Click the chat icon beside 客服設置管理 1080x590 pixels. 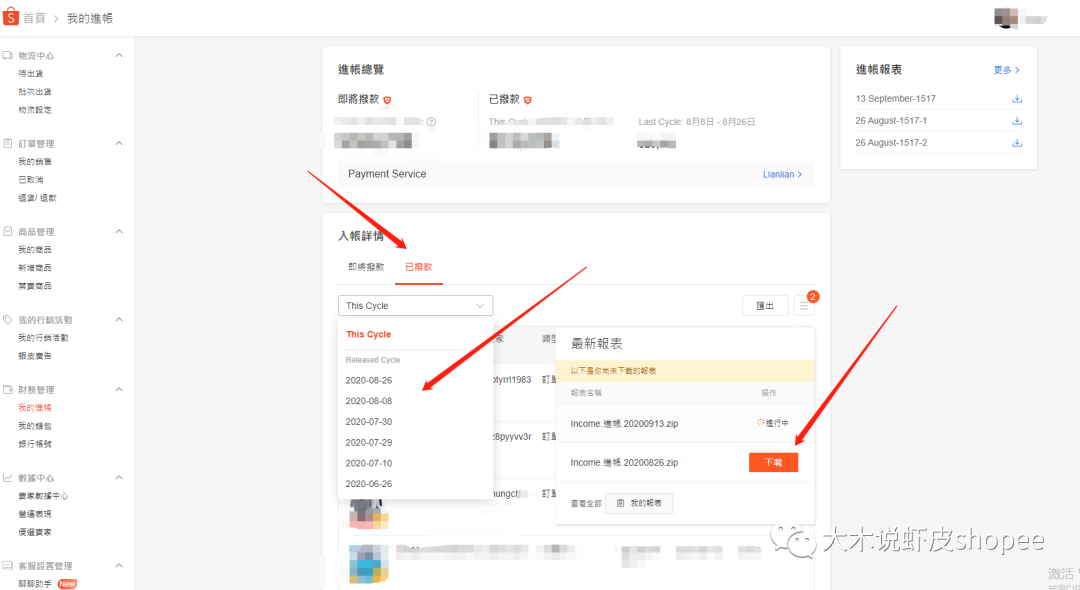click(x=8, y=565)
